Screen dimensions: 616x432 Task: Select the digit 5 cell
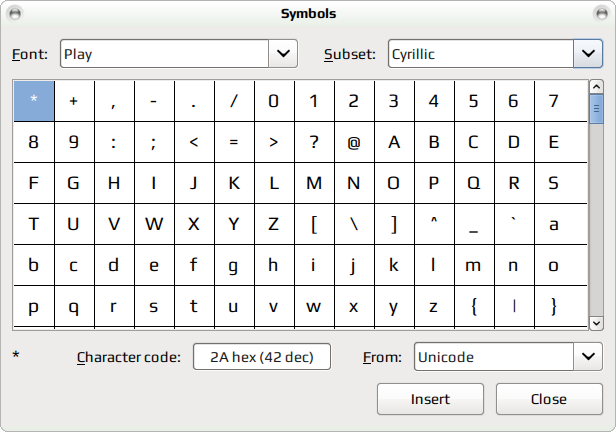474,101
